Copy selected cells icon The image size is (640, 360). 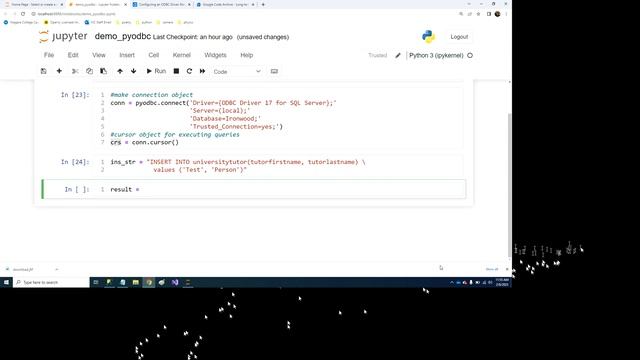(89, 71)
